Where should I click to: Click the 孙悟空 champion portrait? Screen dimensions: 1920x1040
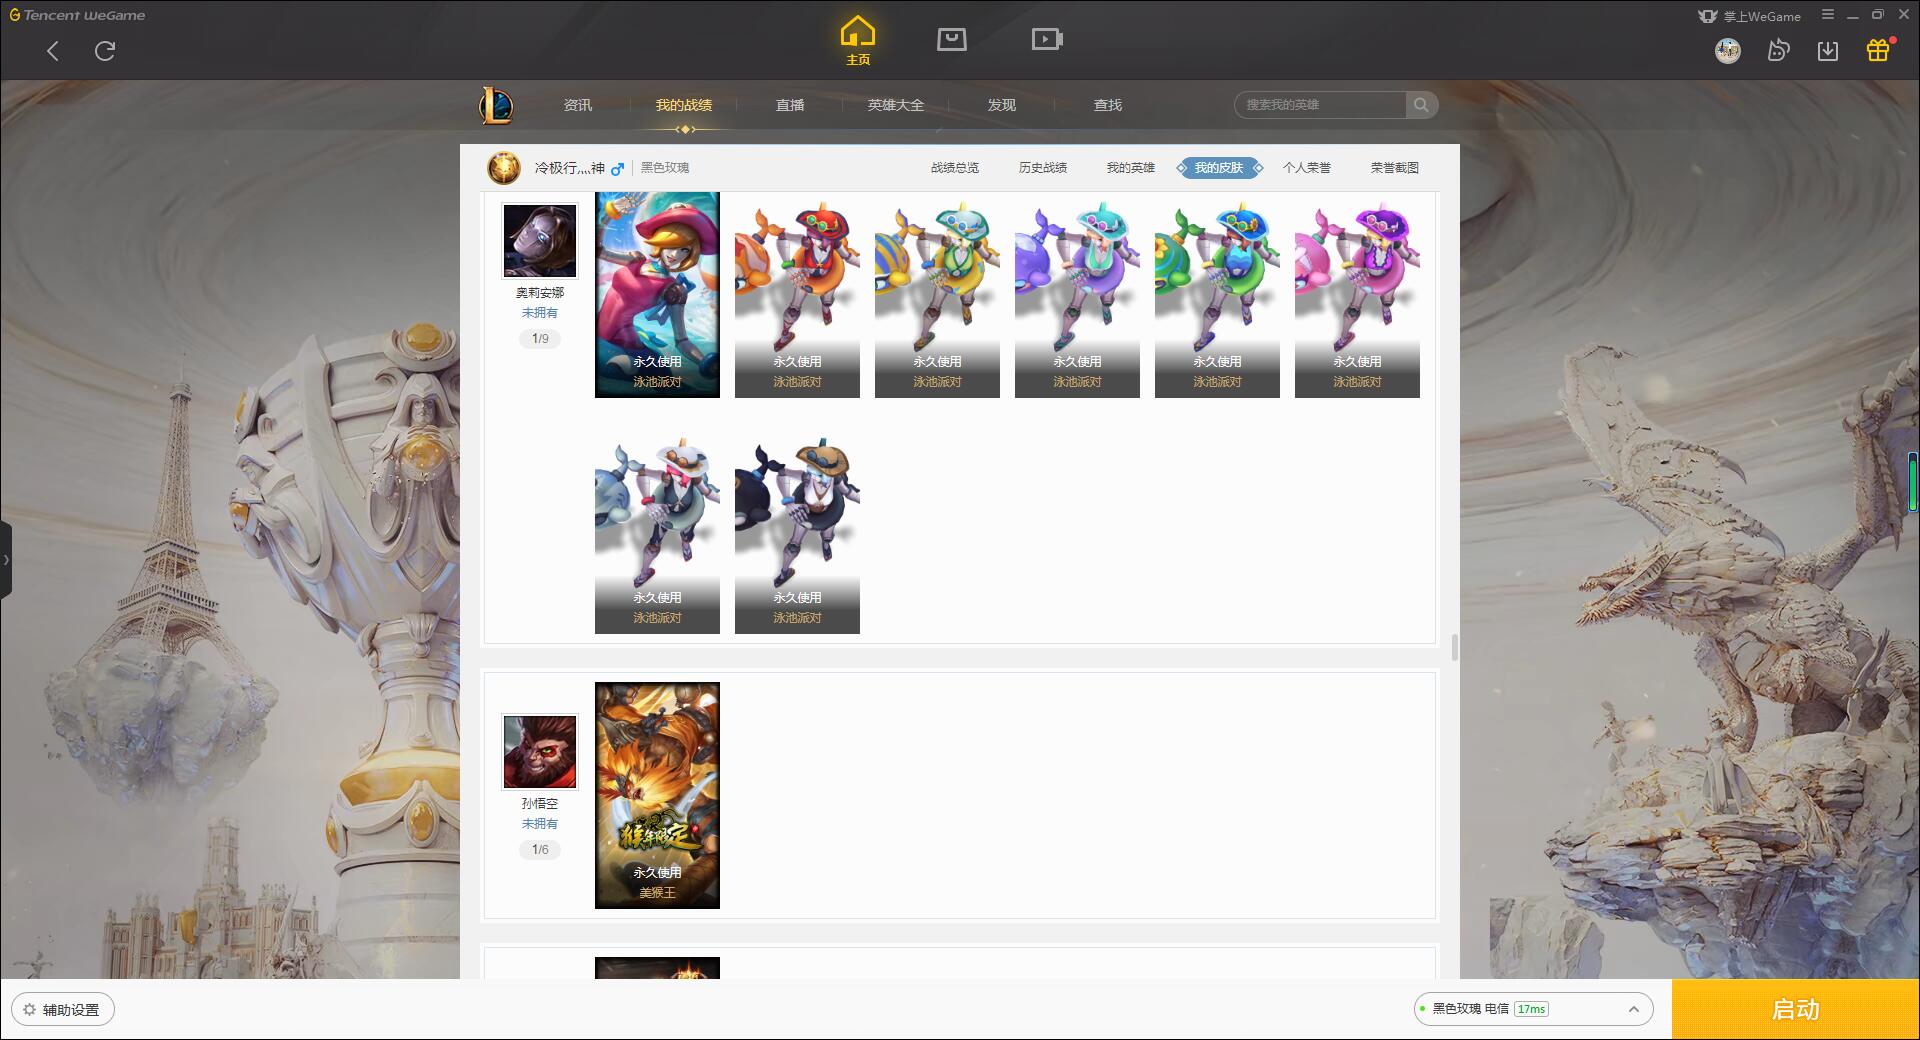540,752
